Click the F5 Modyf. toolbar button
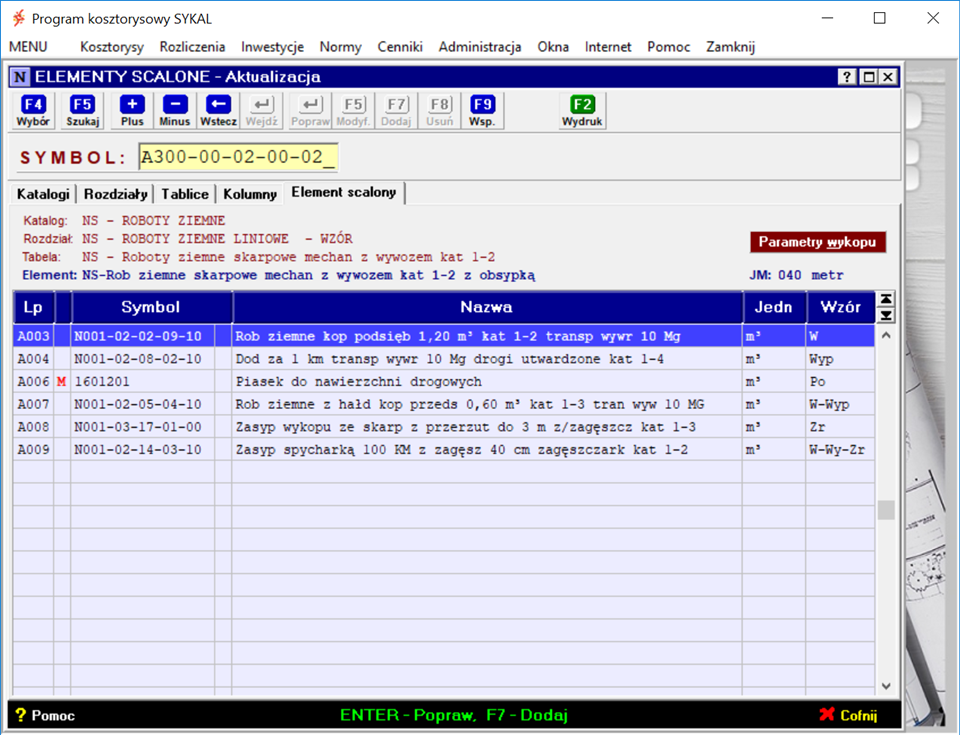Viewport: 960px width, 735px height. click(x=353, y=111)
